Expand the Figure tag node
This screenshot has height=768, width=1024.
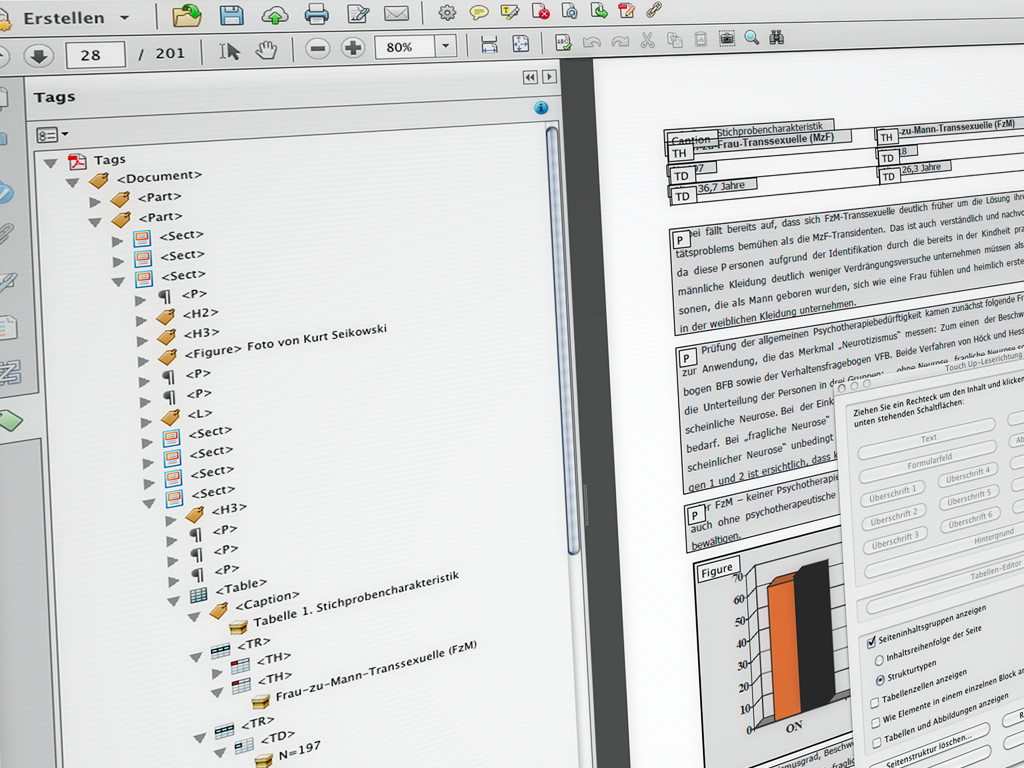click(x=143, y=361)
